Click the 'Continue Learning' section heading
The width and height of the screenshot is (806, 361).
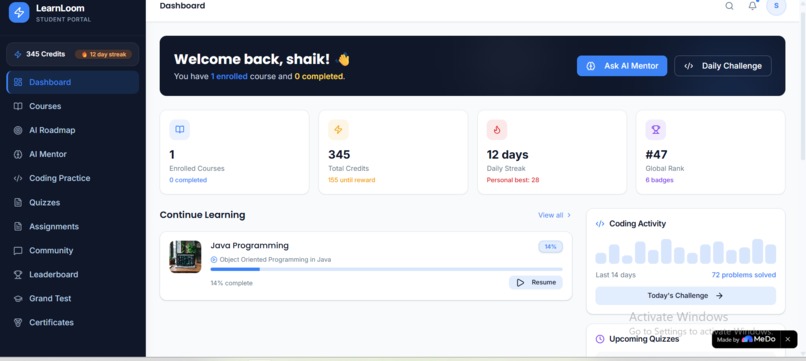pyautogui.click(x=203, y=215)
